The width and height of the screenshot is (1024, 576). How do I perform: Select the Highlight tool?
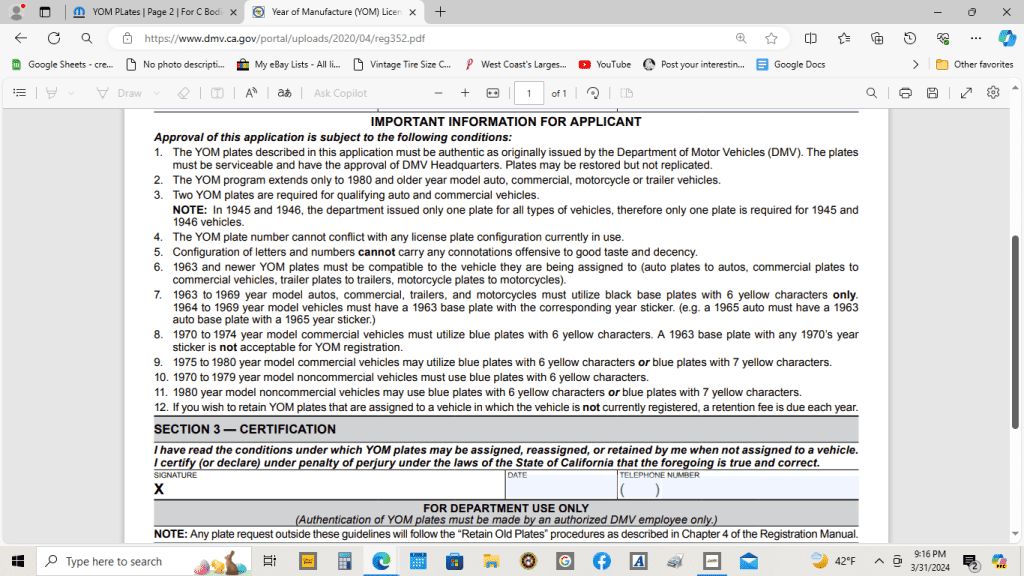(51, 92)
